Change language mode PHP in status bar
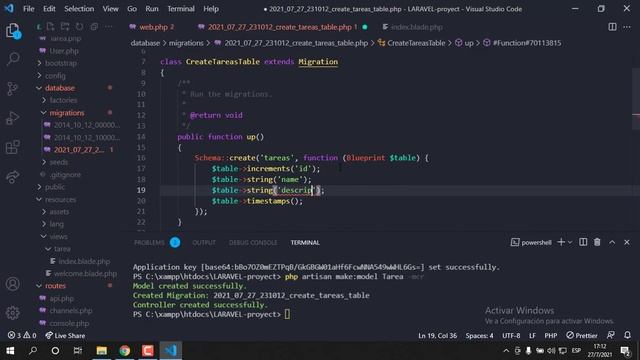 coord(551,336)
